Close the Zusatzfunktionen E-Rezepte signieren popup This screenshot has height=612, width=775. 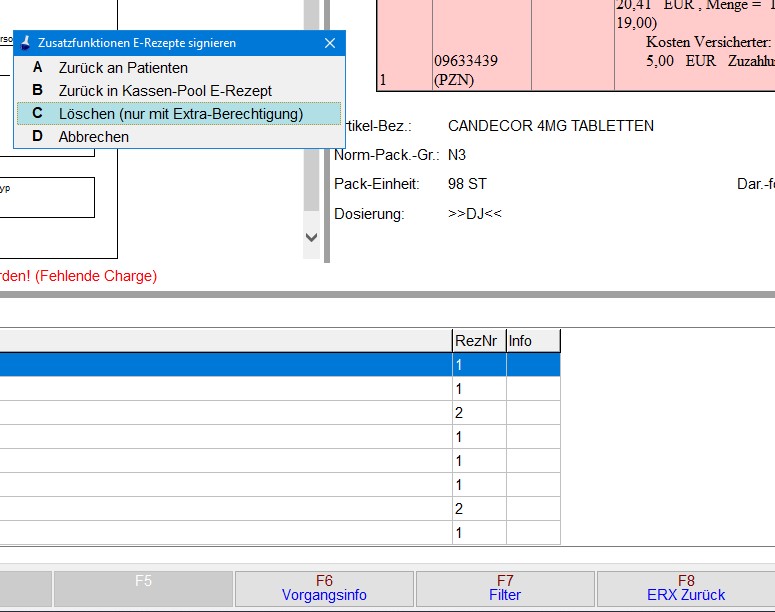[x=330, y=43]
